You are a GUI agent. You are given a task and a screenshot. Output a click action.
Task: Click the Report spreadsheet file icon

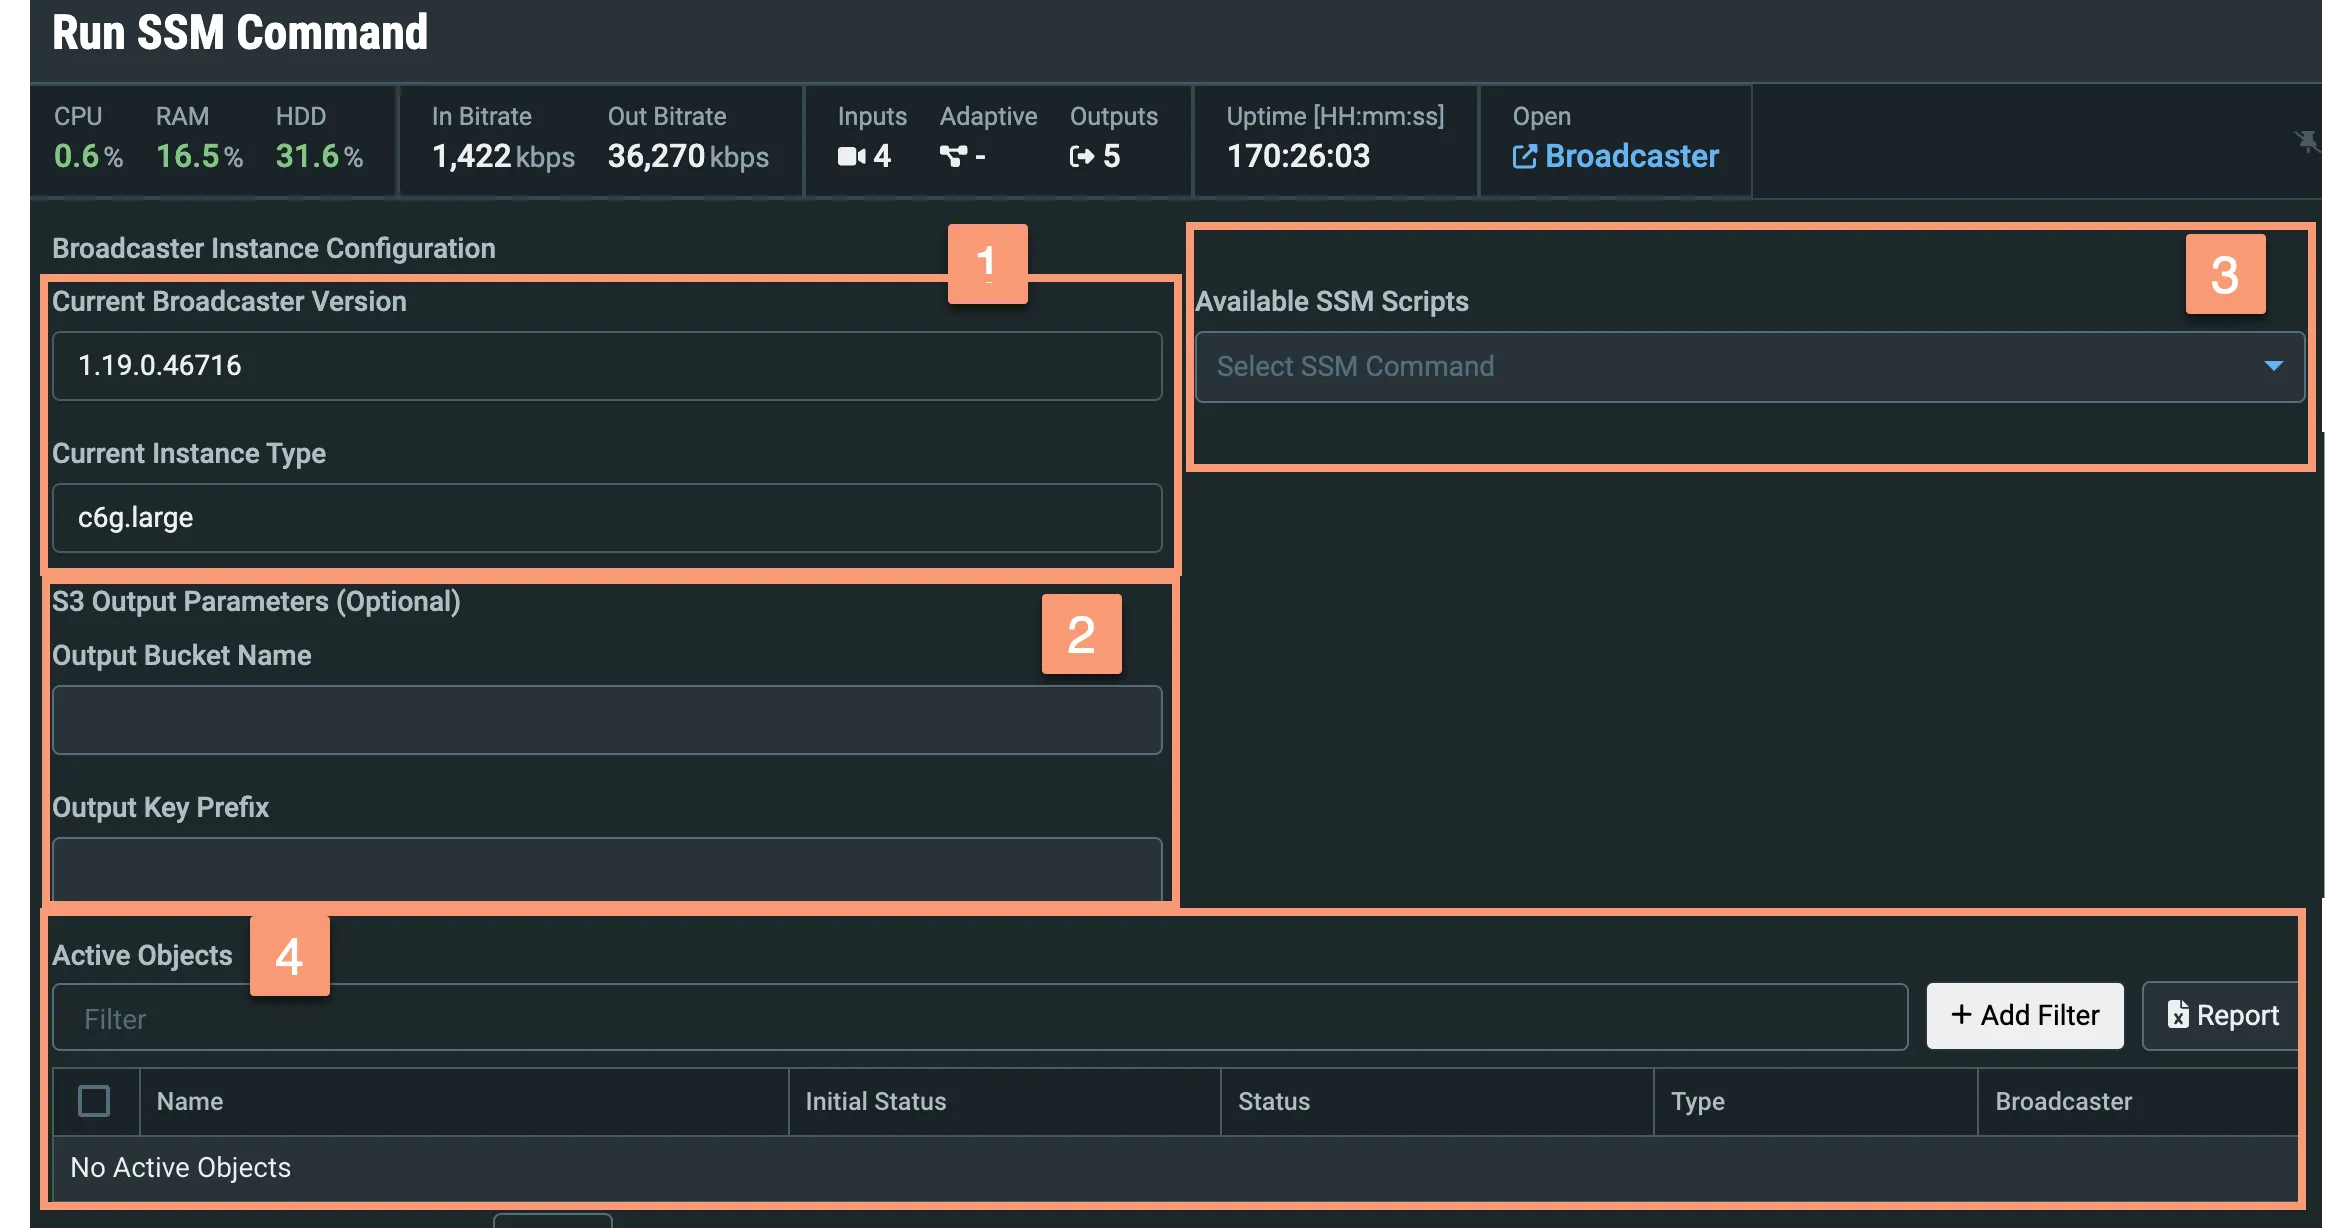[x=2177, y=1015]
